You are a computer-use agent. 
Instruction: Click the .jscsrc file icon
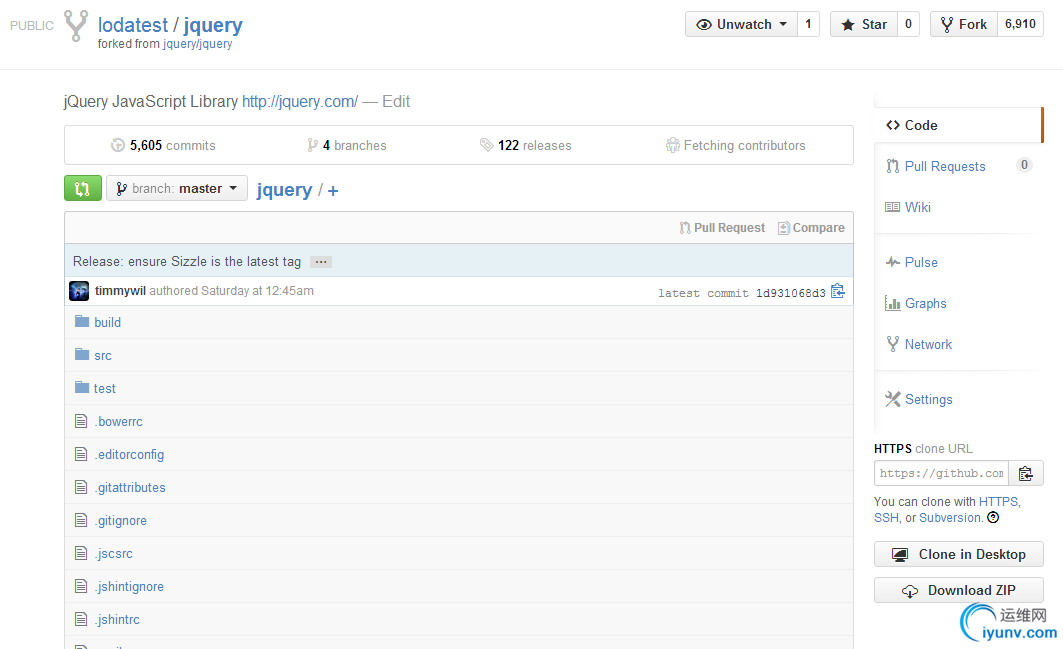(81, 553)
